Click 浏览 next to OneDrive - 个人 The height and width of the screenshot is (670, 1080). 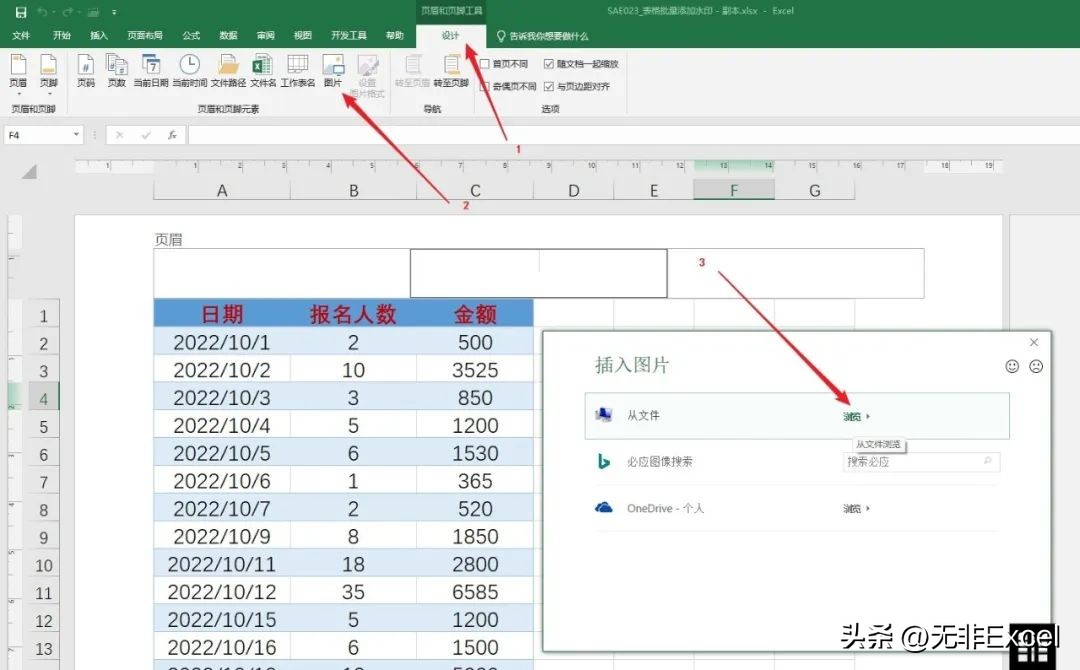856,509
